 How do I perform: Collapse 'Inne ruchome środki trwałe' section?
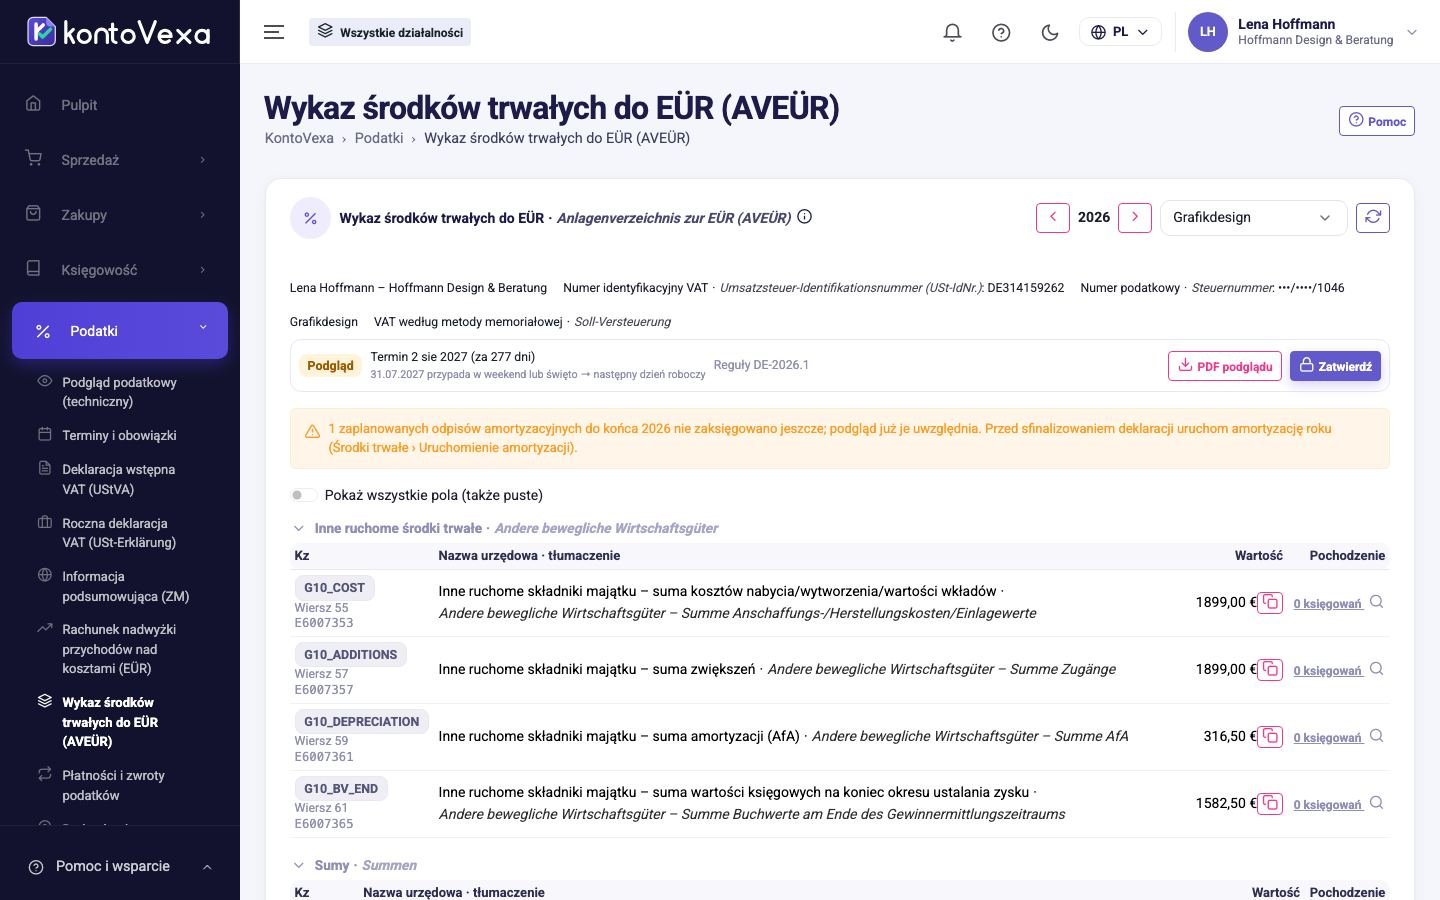(298, 528)
